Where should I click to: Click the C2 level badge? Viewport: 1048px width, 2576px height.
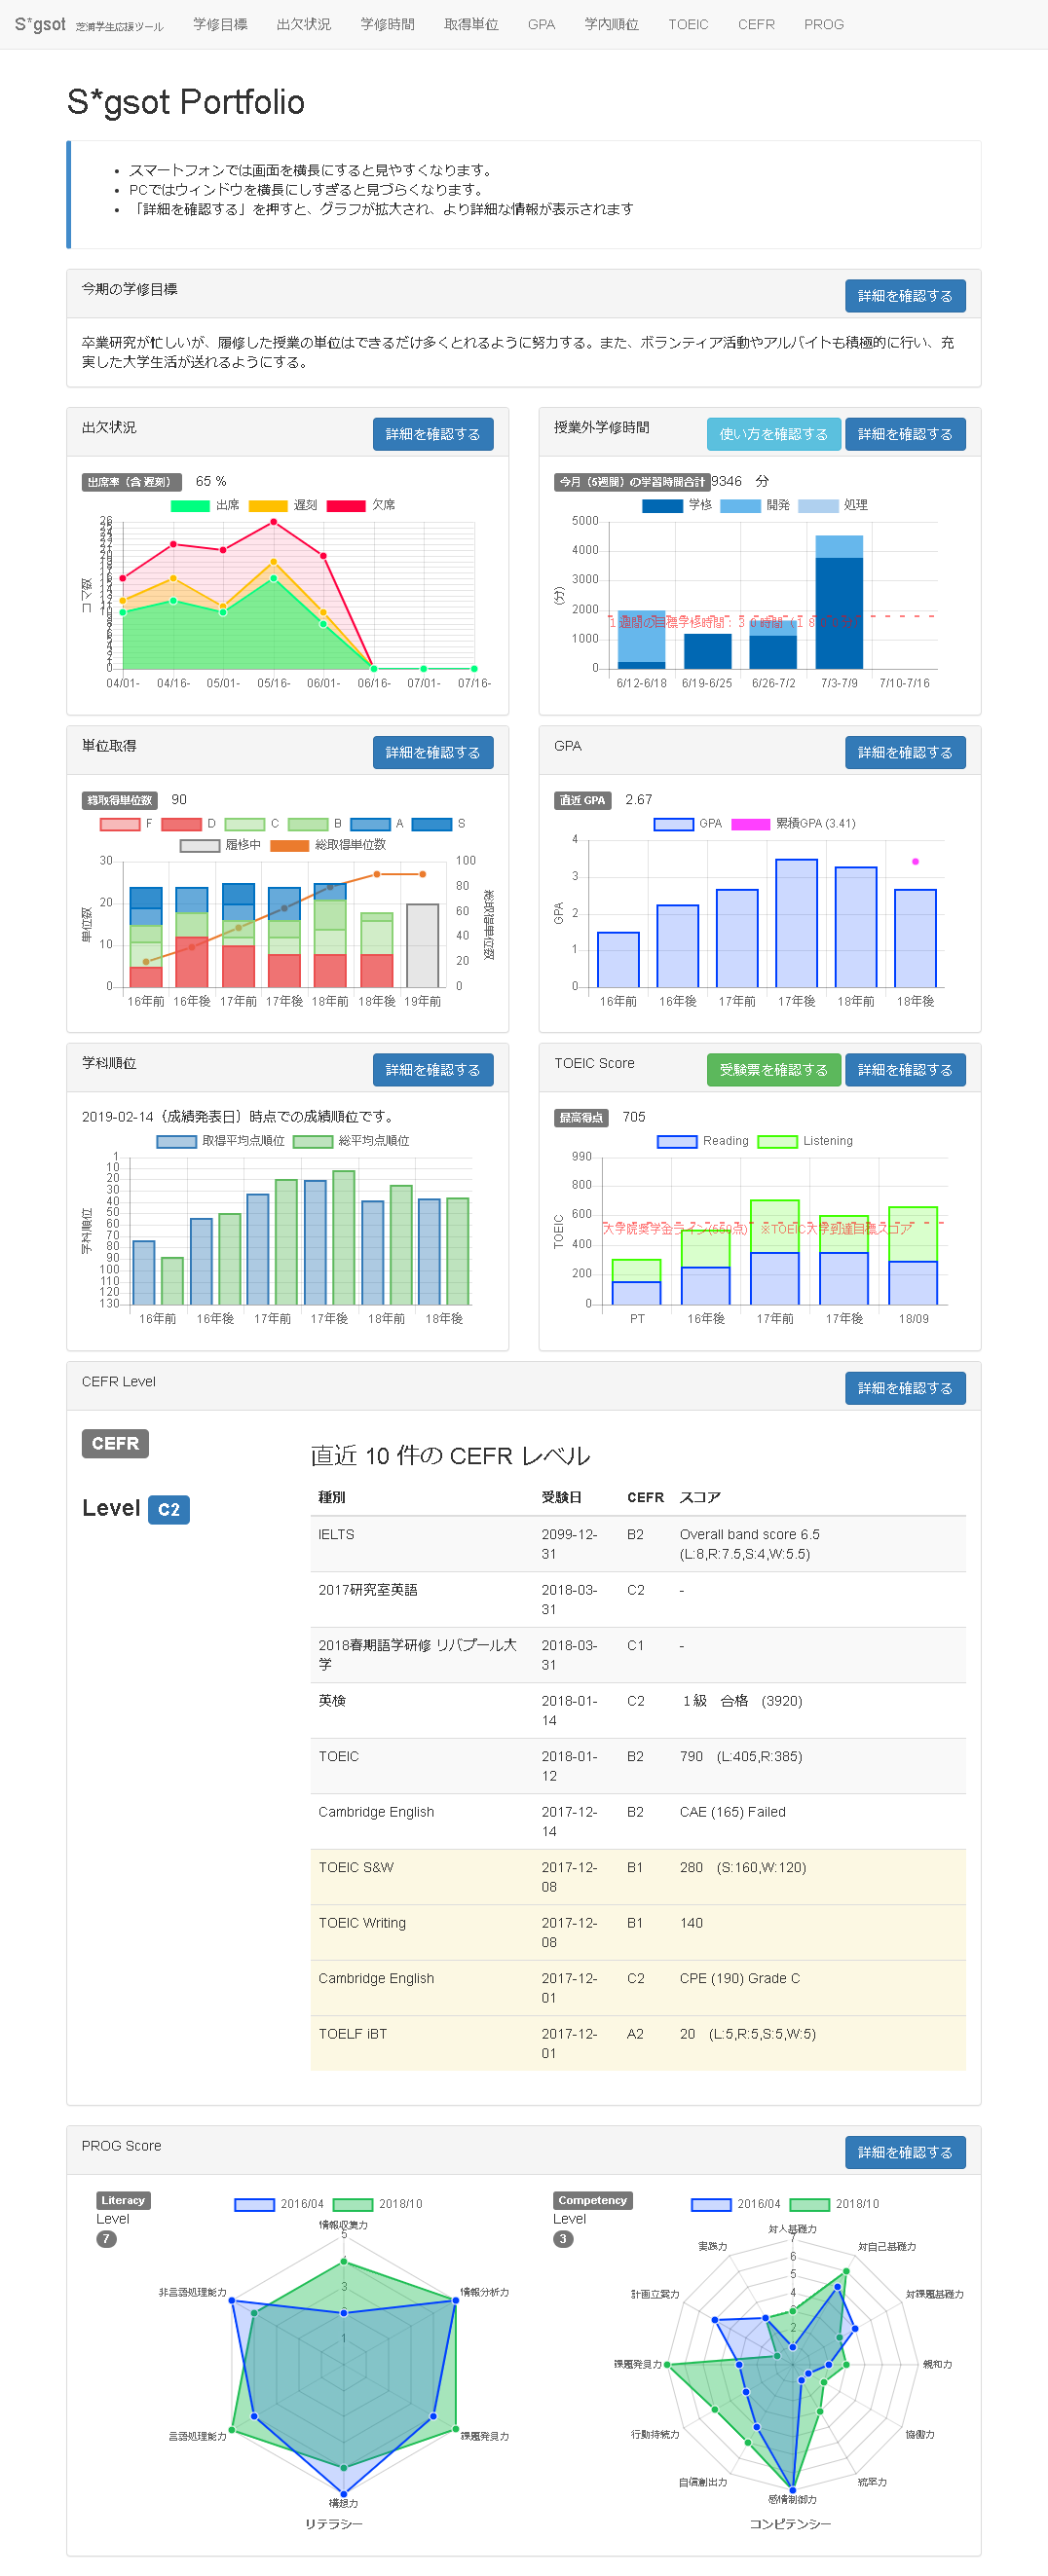click(x=168, y=1509)
